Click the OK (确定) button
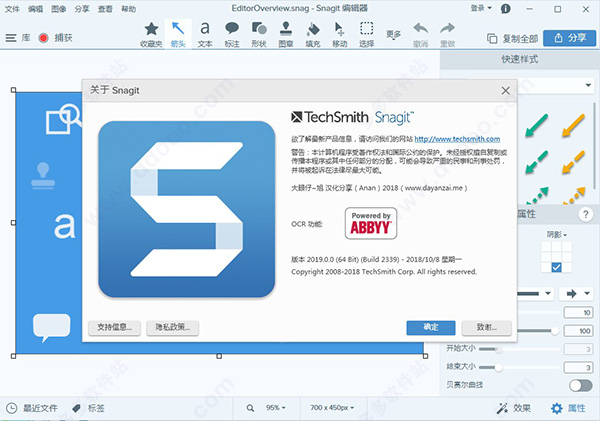Image resolution: width=600 pixels, height=421 pixels. pyautogui.click(x=431, y=328)
